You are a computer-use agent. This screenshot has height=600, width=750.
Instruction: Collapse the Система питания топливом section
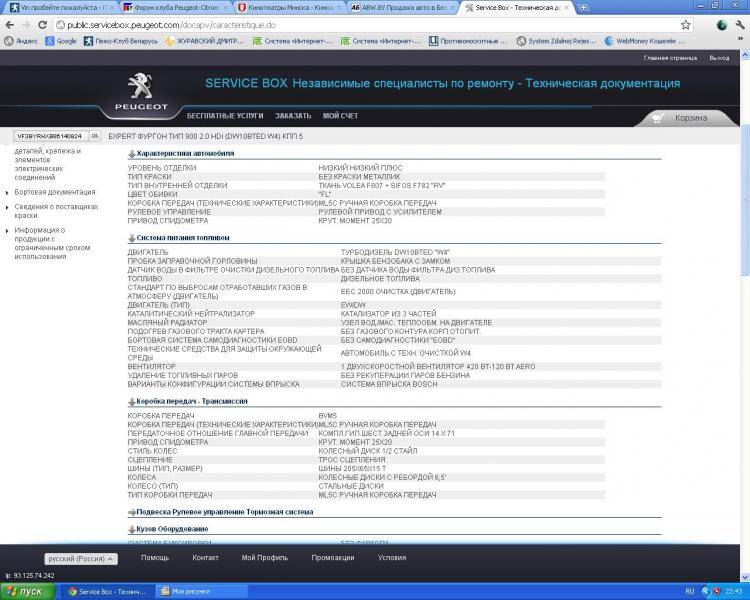(x=131, y=238)
